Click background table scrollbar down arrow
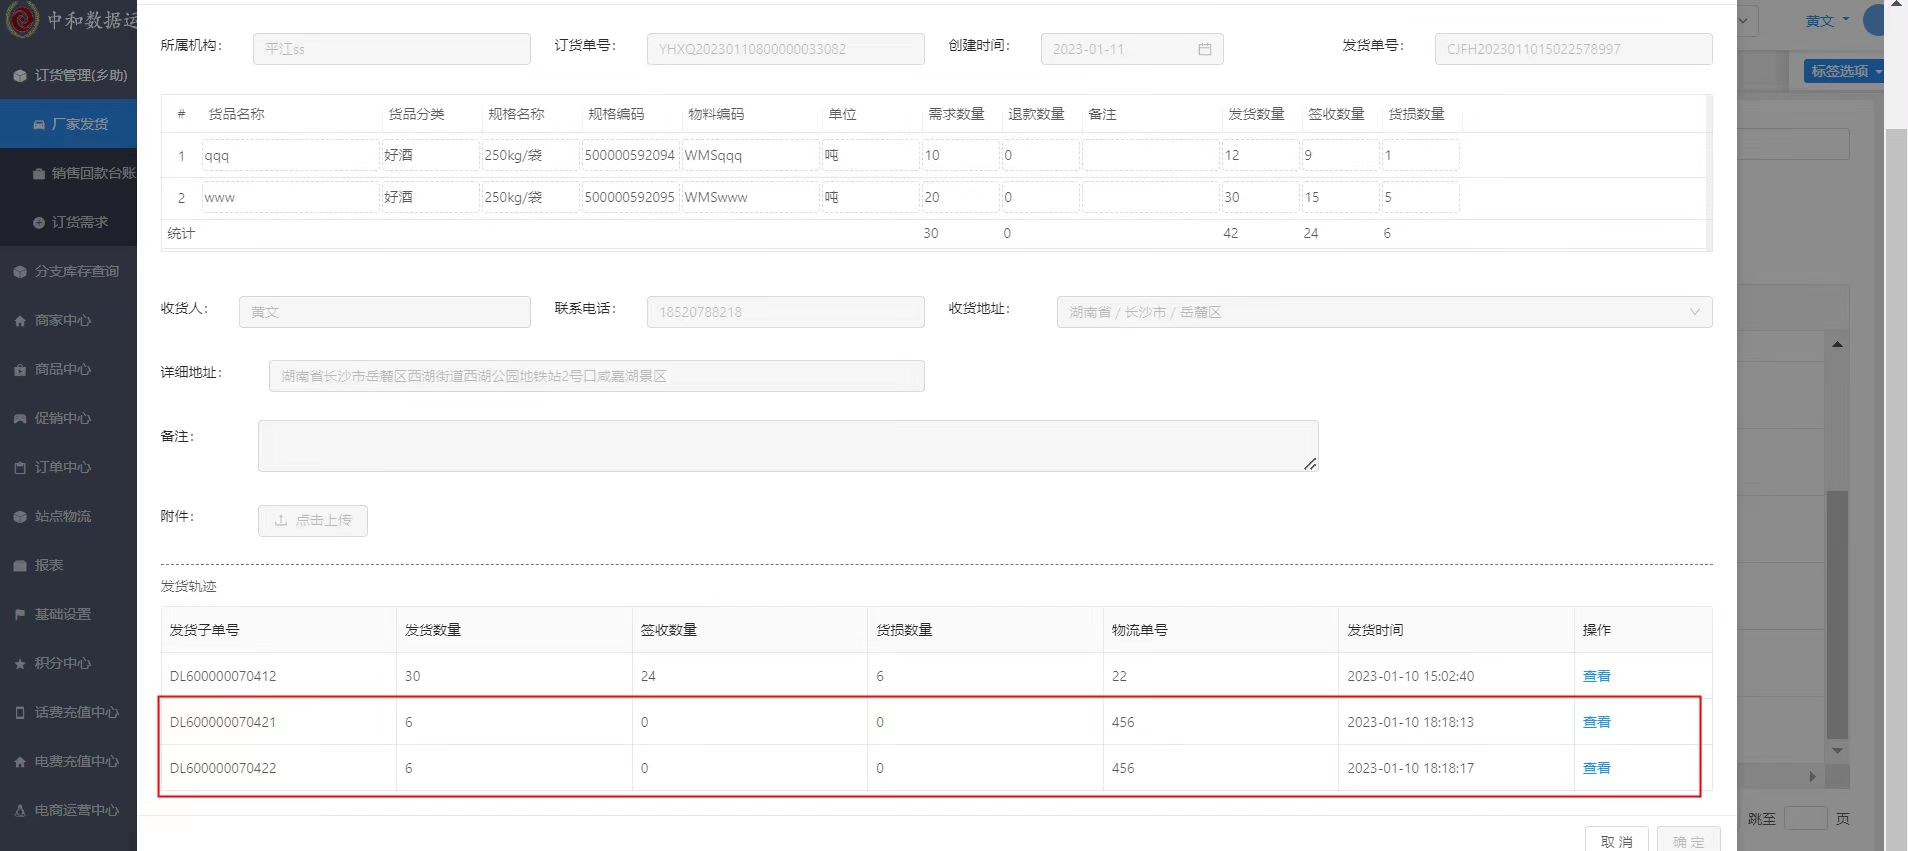This screenshot has height=851, width=1908. pyautogui.click(x=1837, y=750)
